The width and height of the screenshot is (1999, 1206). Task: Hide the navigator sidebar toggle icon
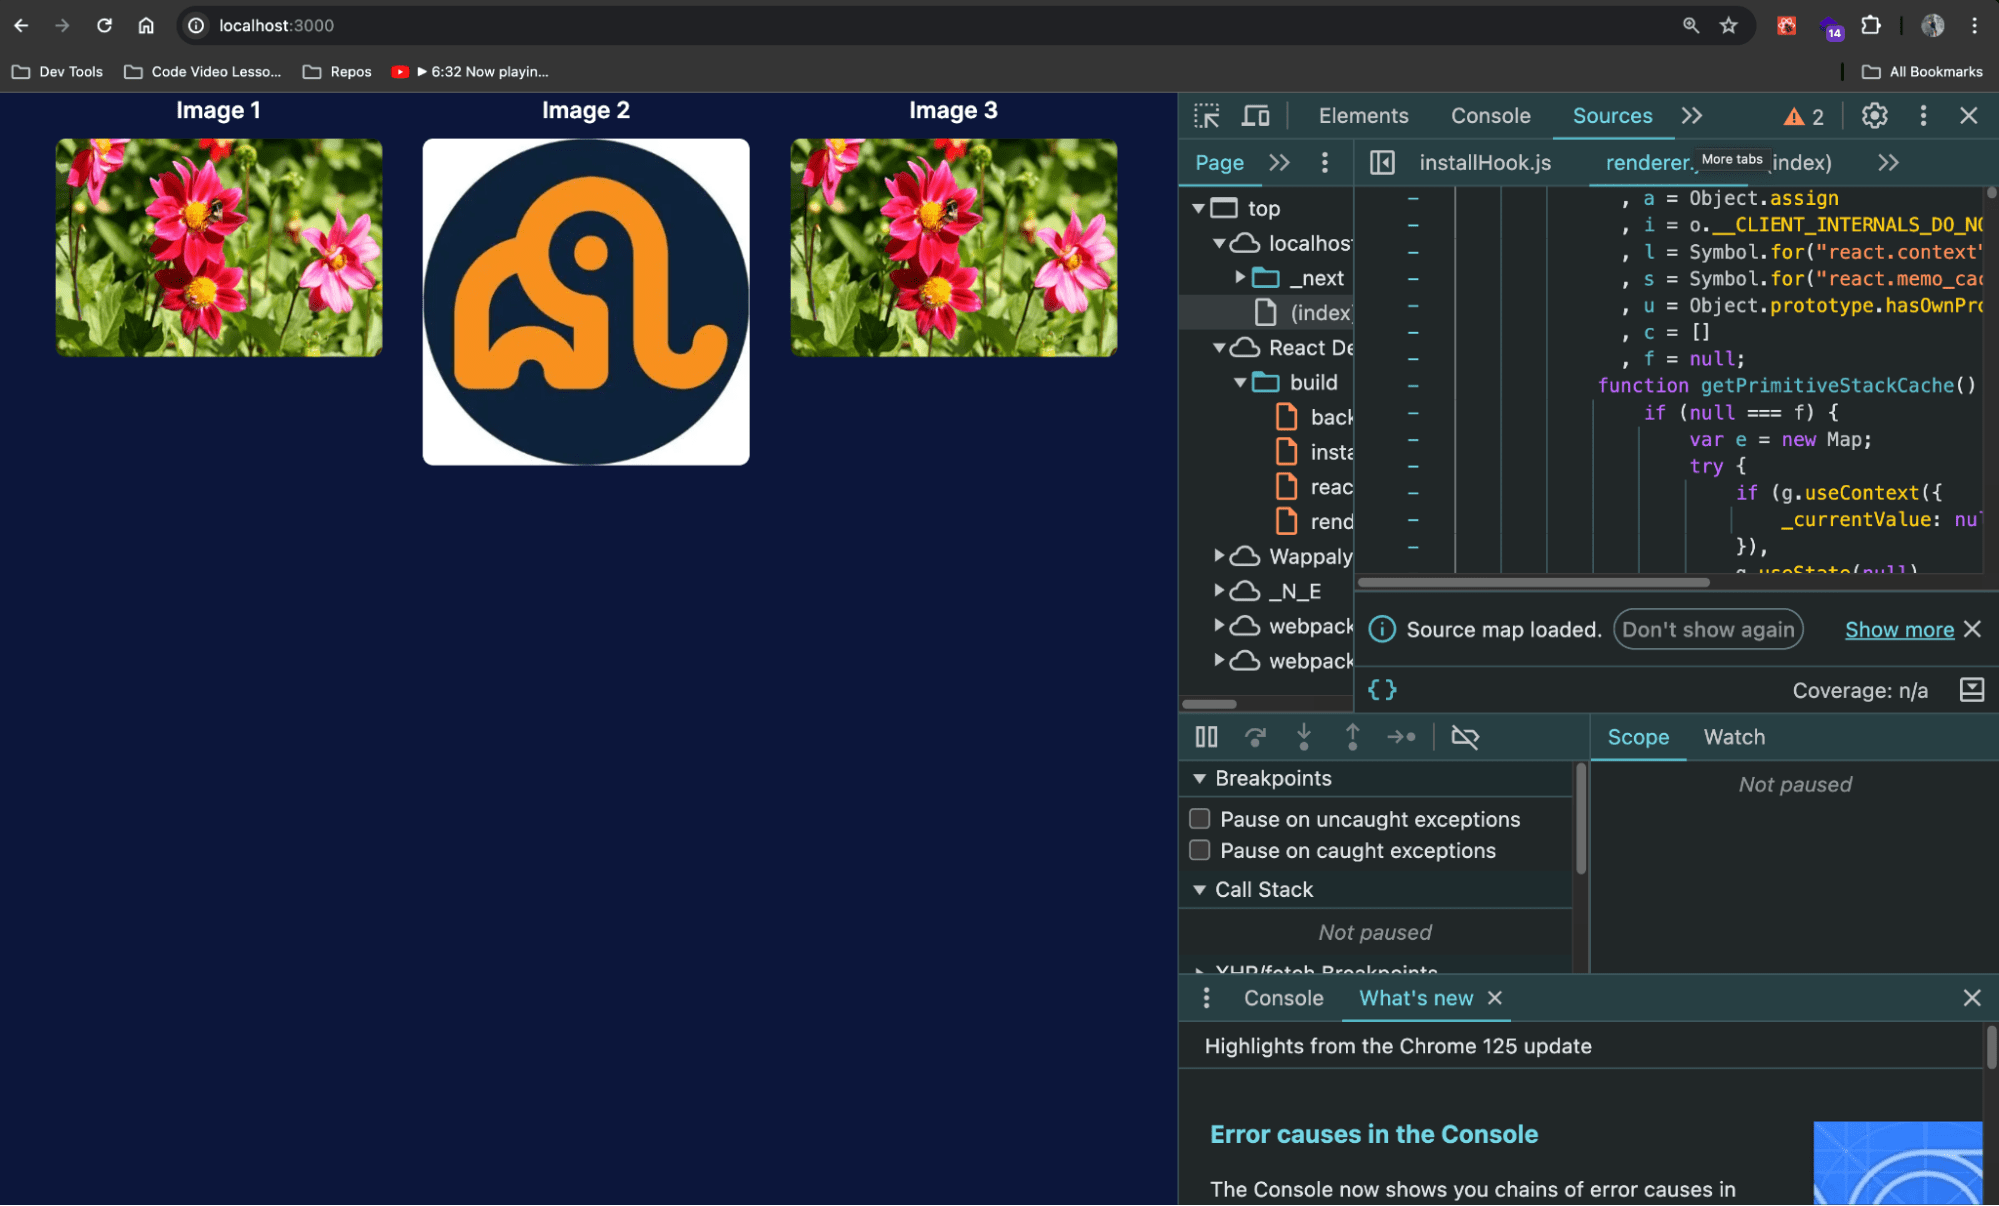[x=1382, y=162]
